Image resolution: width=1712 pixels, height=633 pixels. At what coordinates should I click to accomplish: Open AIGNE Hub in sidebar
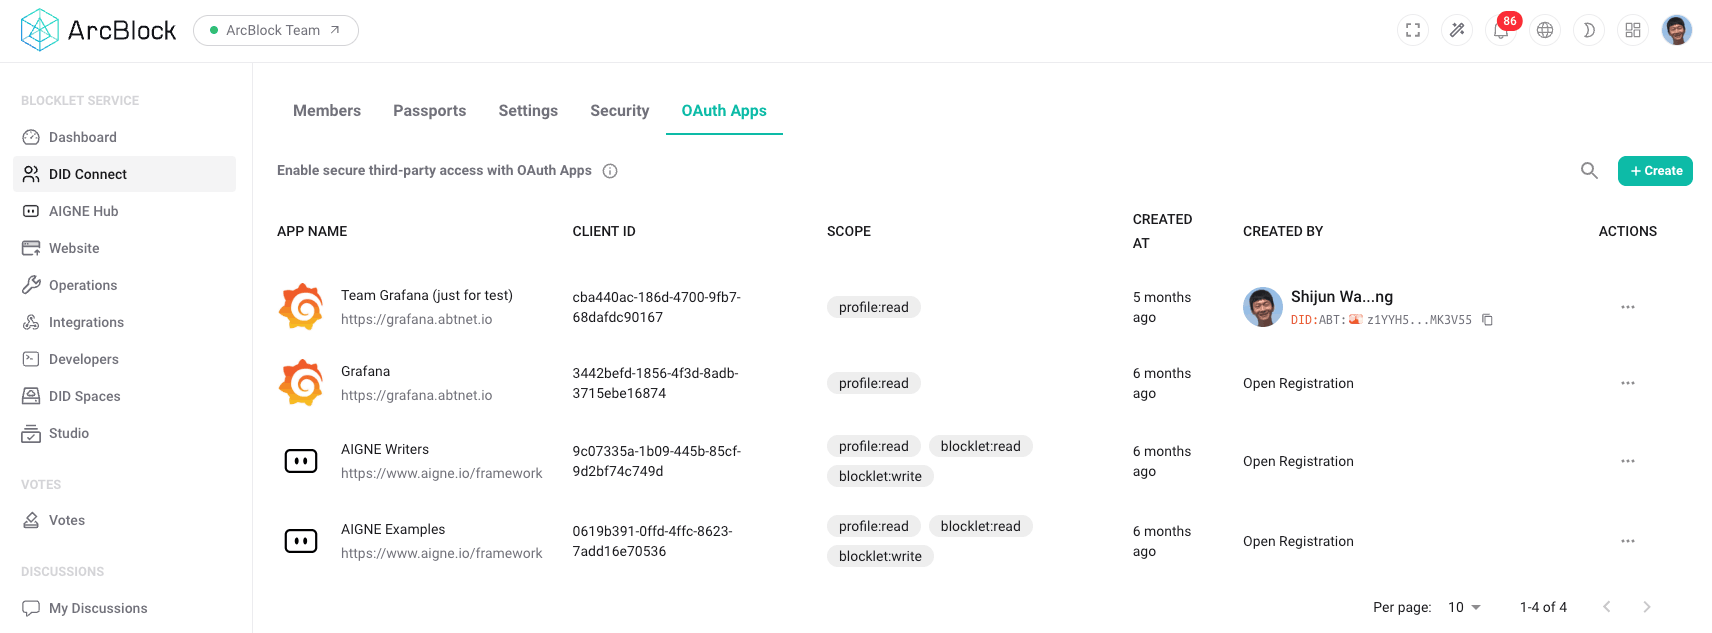124,211
